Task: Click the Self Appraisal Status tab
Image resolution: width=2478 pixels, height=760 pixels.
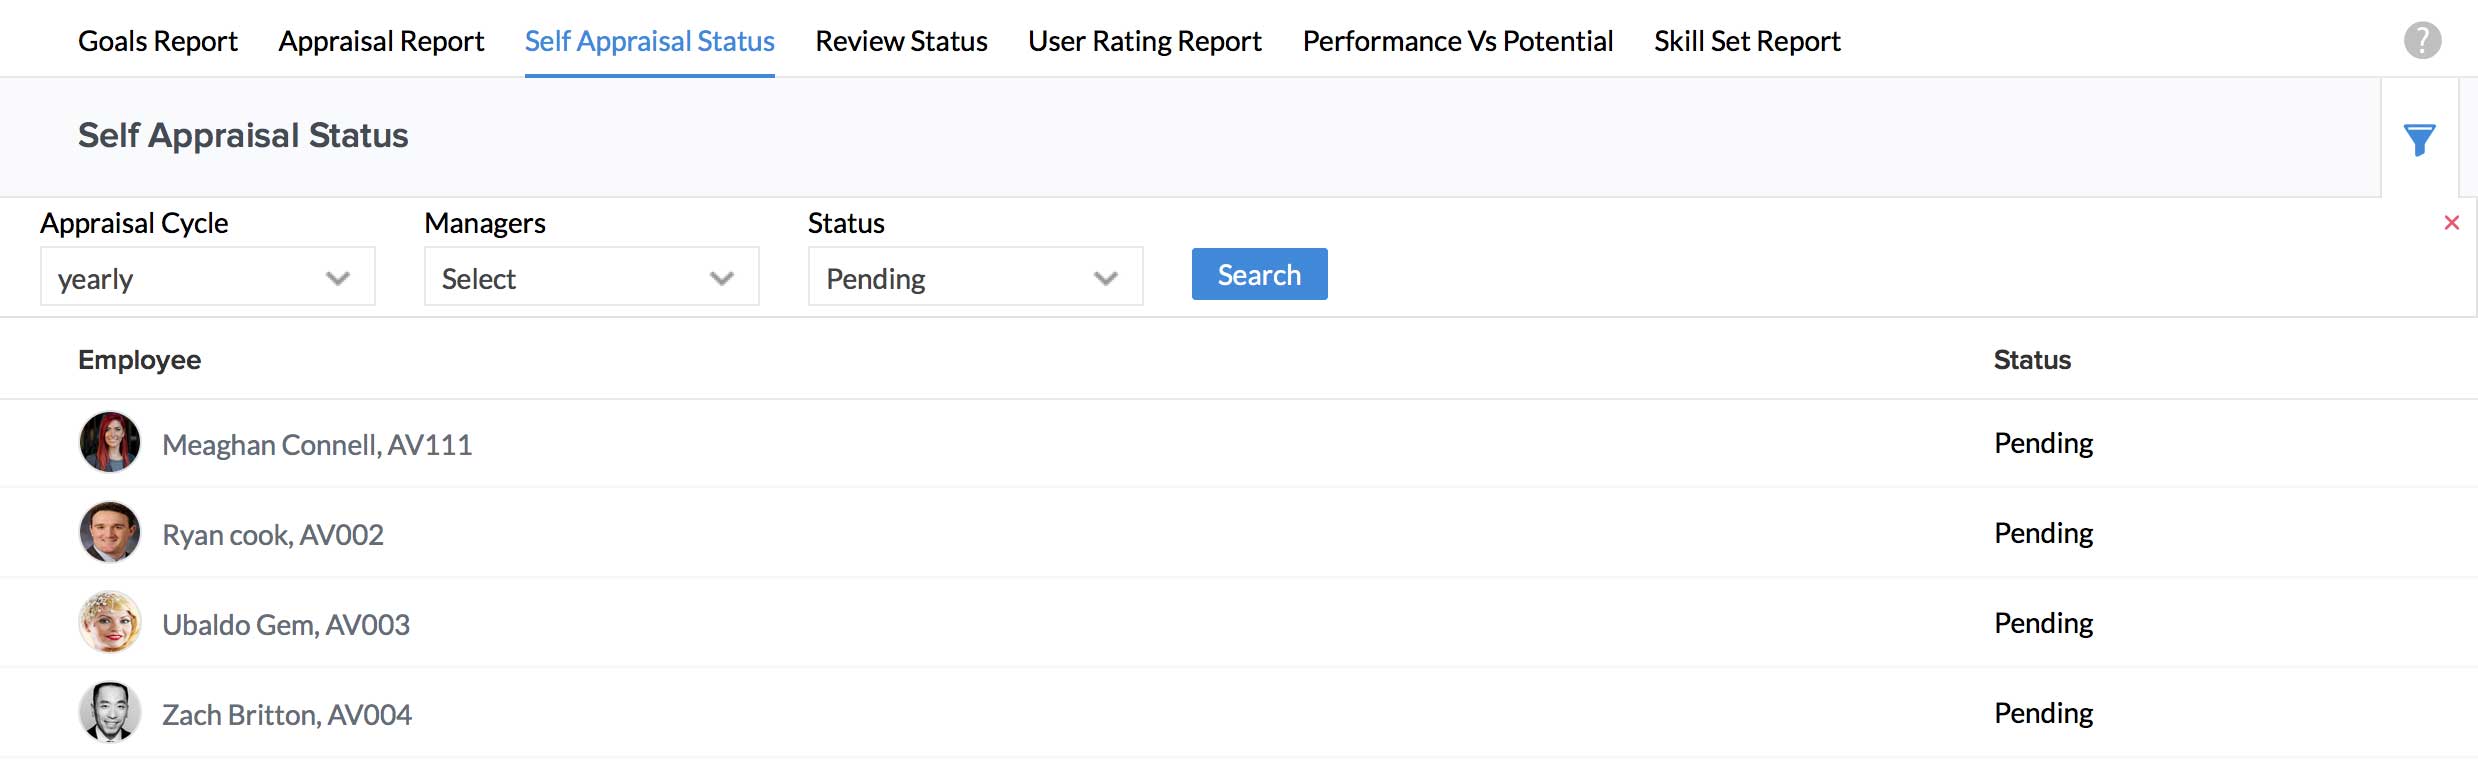Action: coord(650,41)
